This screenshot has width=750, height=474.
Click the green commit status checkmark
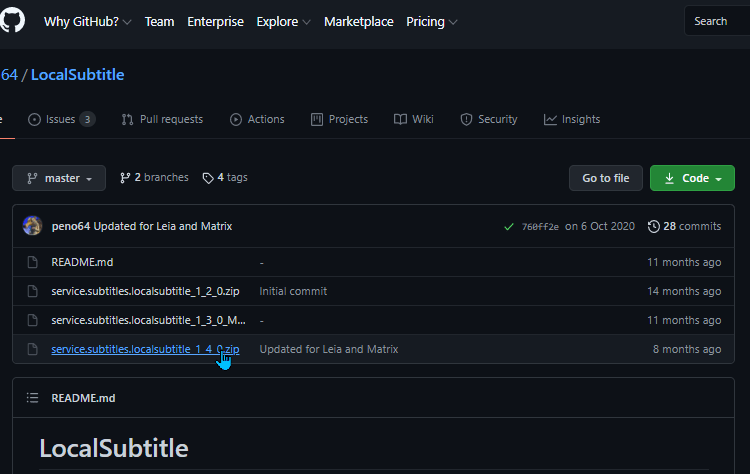tap(509, 227)
